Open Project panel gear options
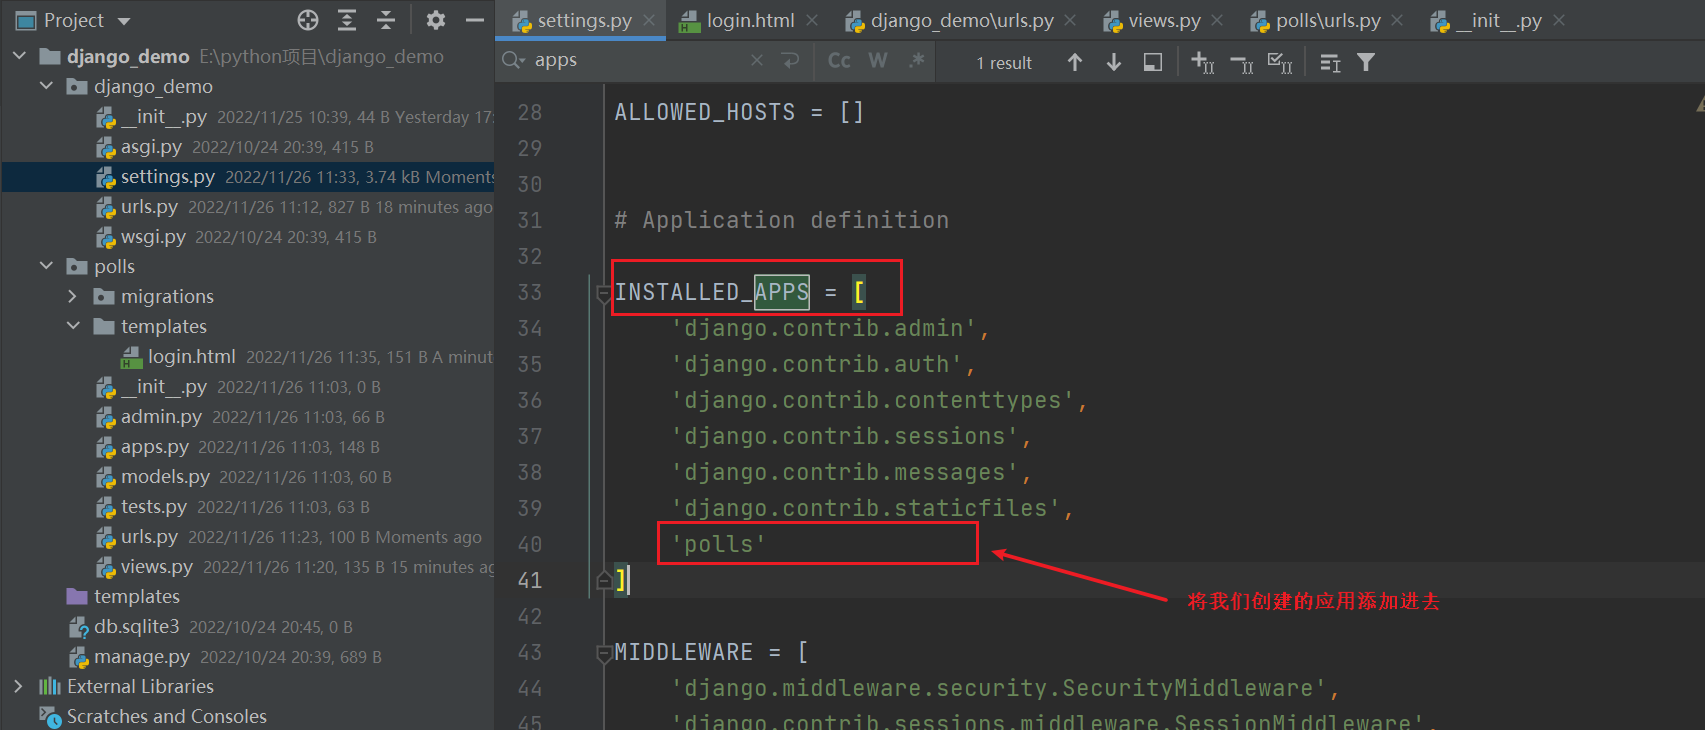 pyautogui.click(x=436, y=20)
